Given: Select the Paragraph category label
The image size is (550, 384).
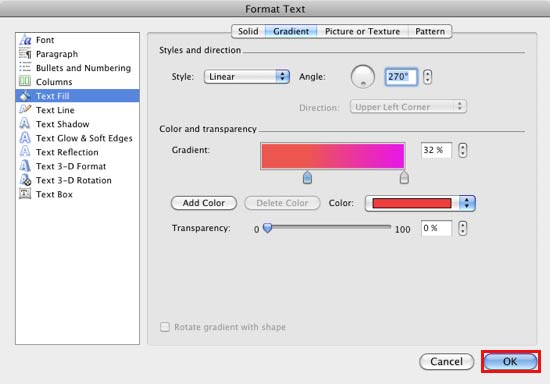Looking at the screenshot, I should click(x=57, y=54).
